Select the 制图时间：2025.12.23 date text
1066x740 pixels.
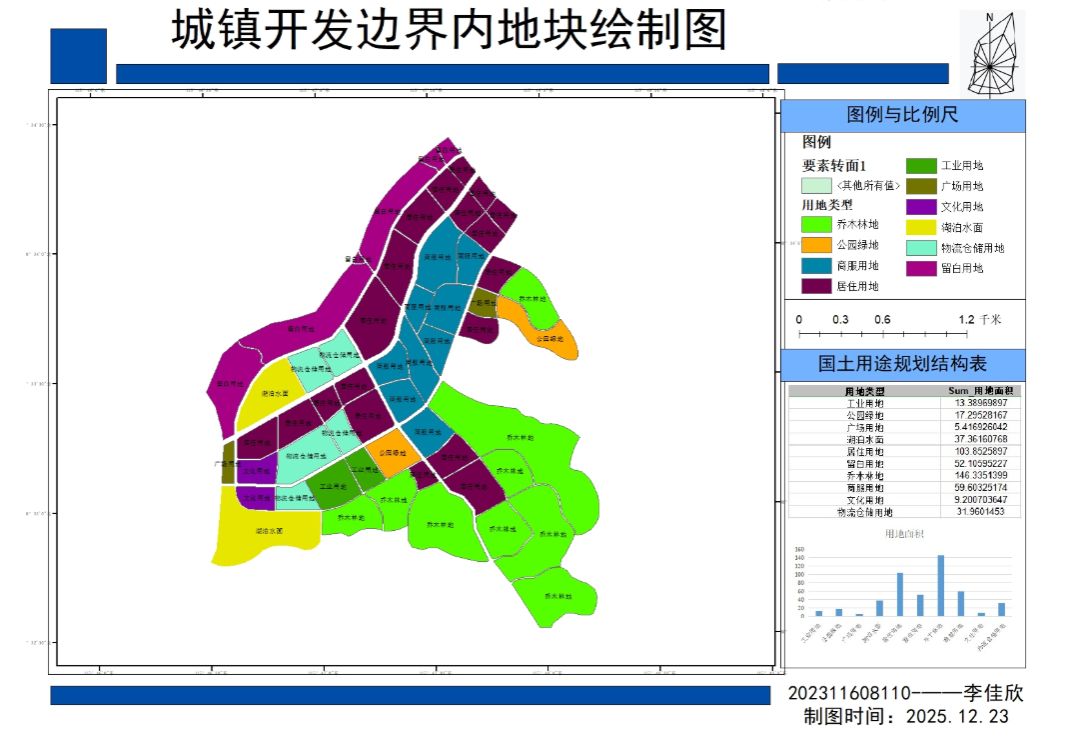(x=906, y=717)
